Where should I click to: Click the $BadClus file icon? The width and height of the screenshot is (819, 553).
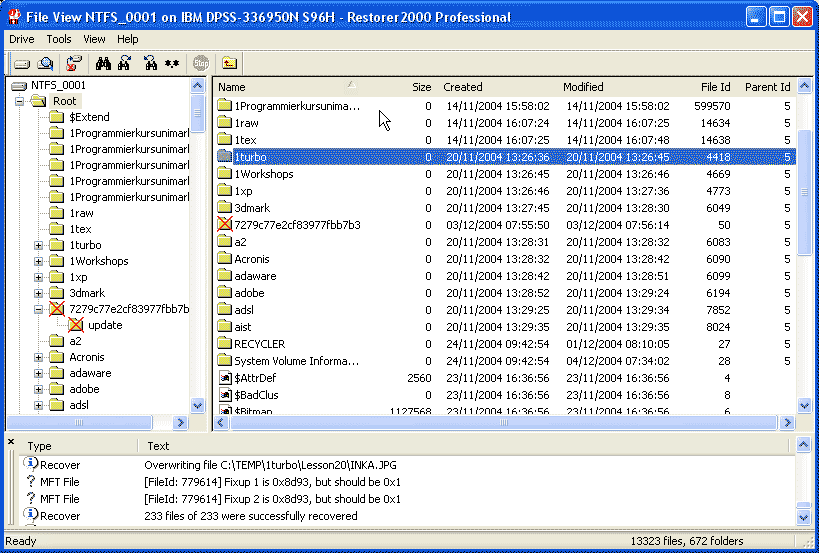pos(225,395)
